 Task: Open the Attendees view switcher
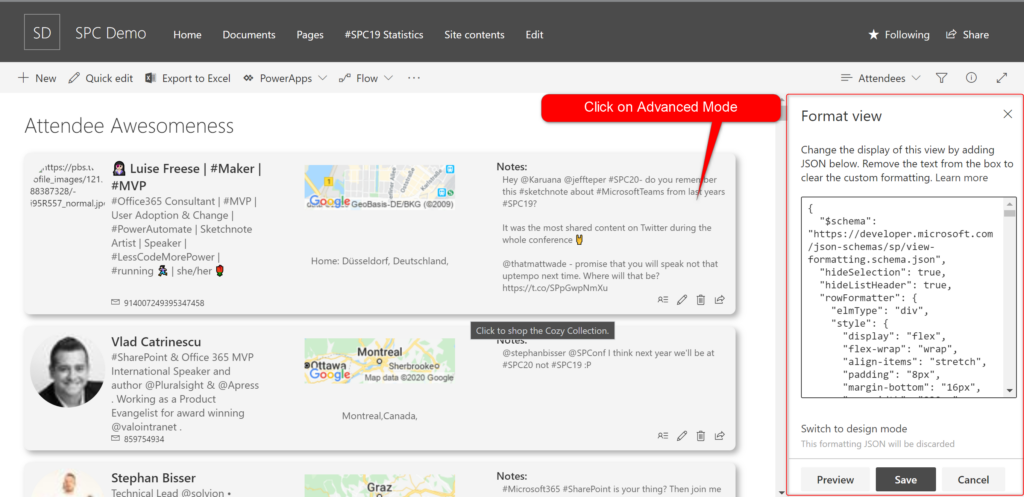880,78
